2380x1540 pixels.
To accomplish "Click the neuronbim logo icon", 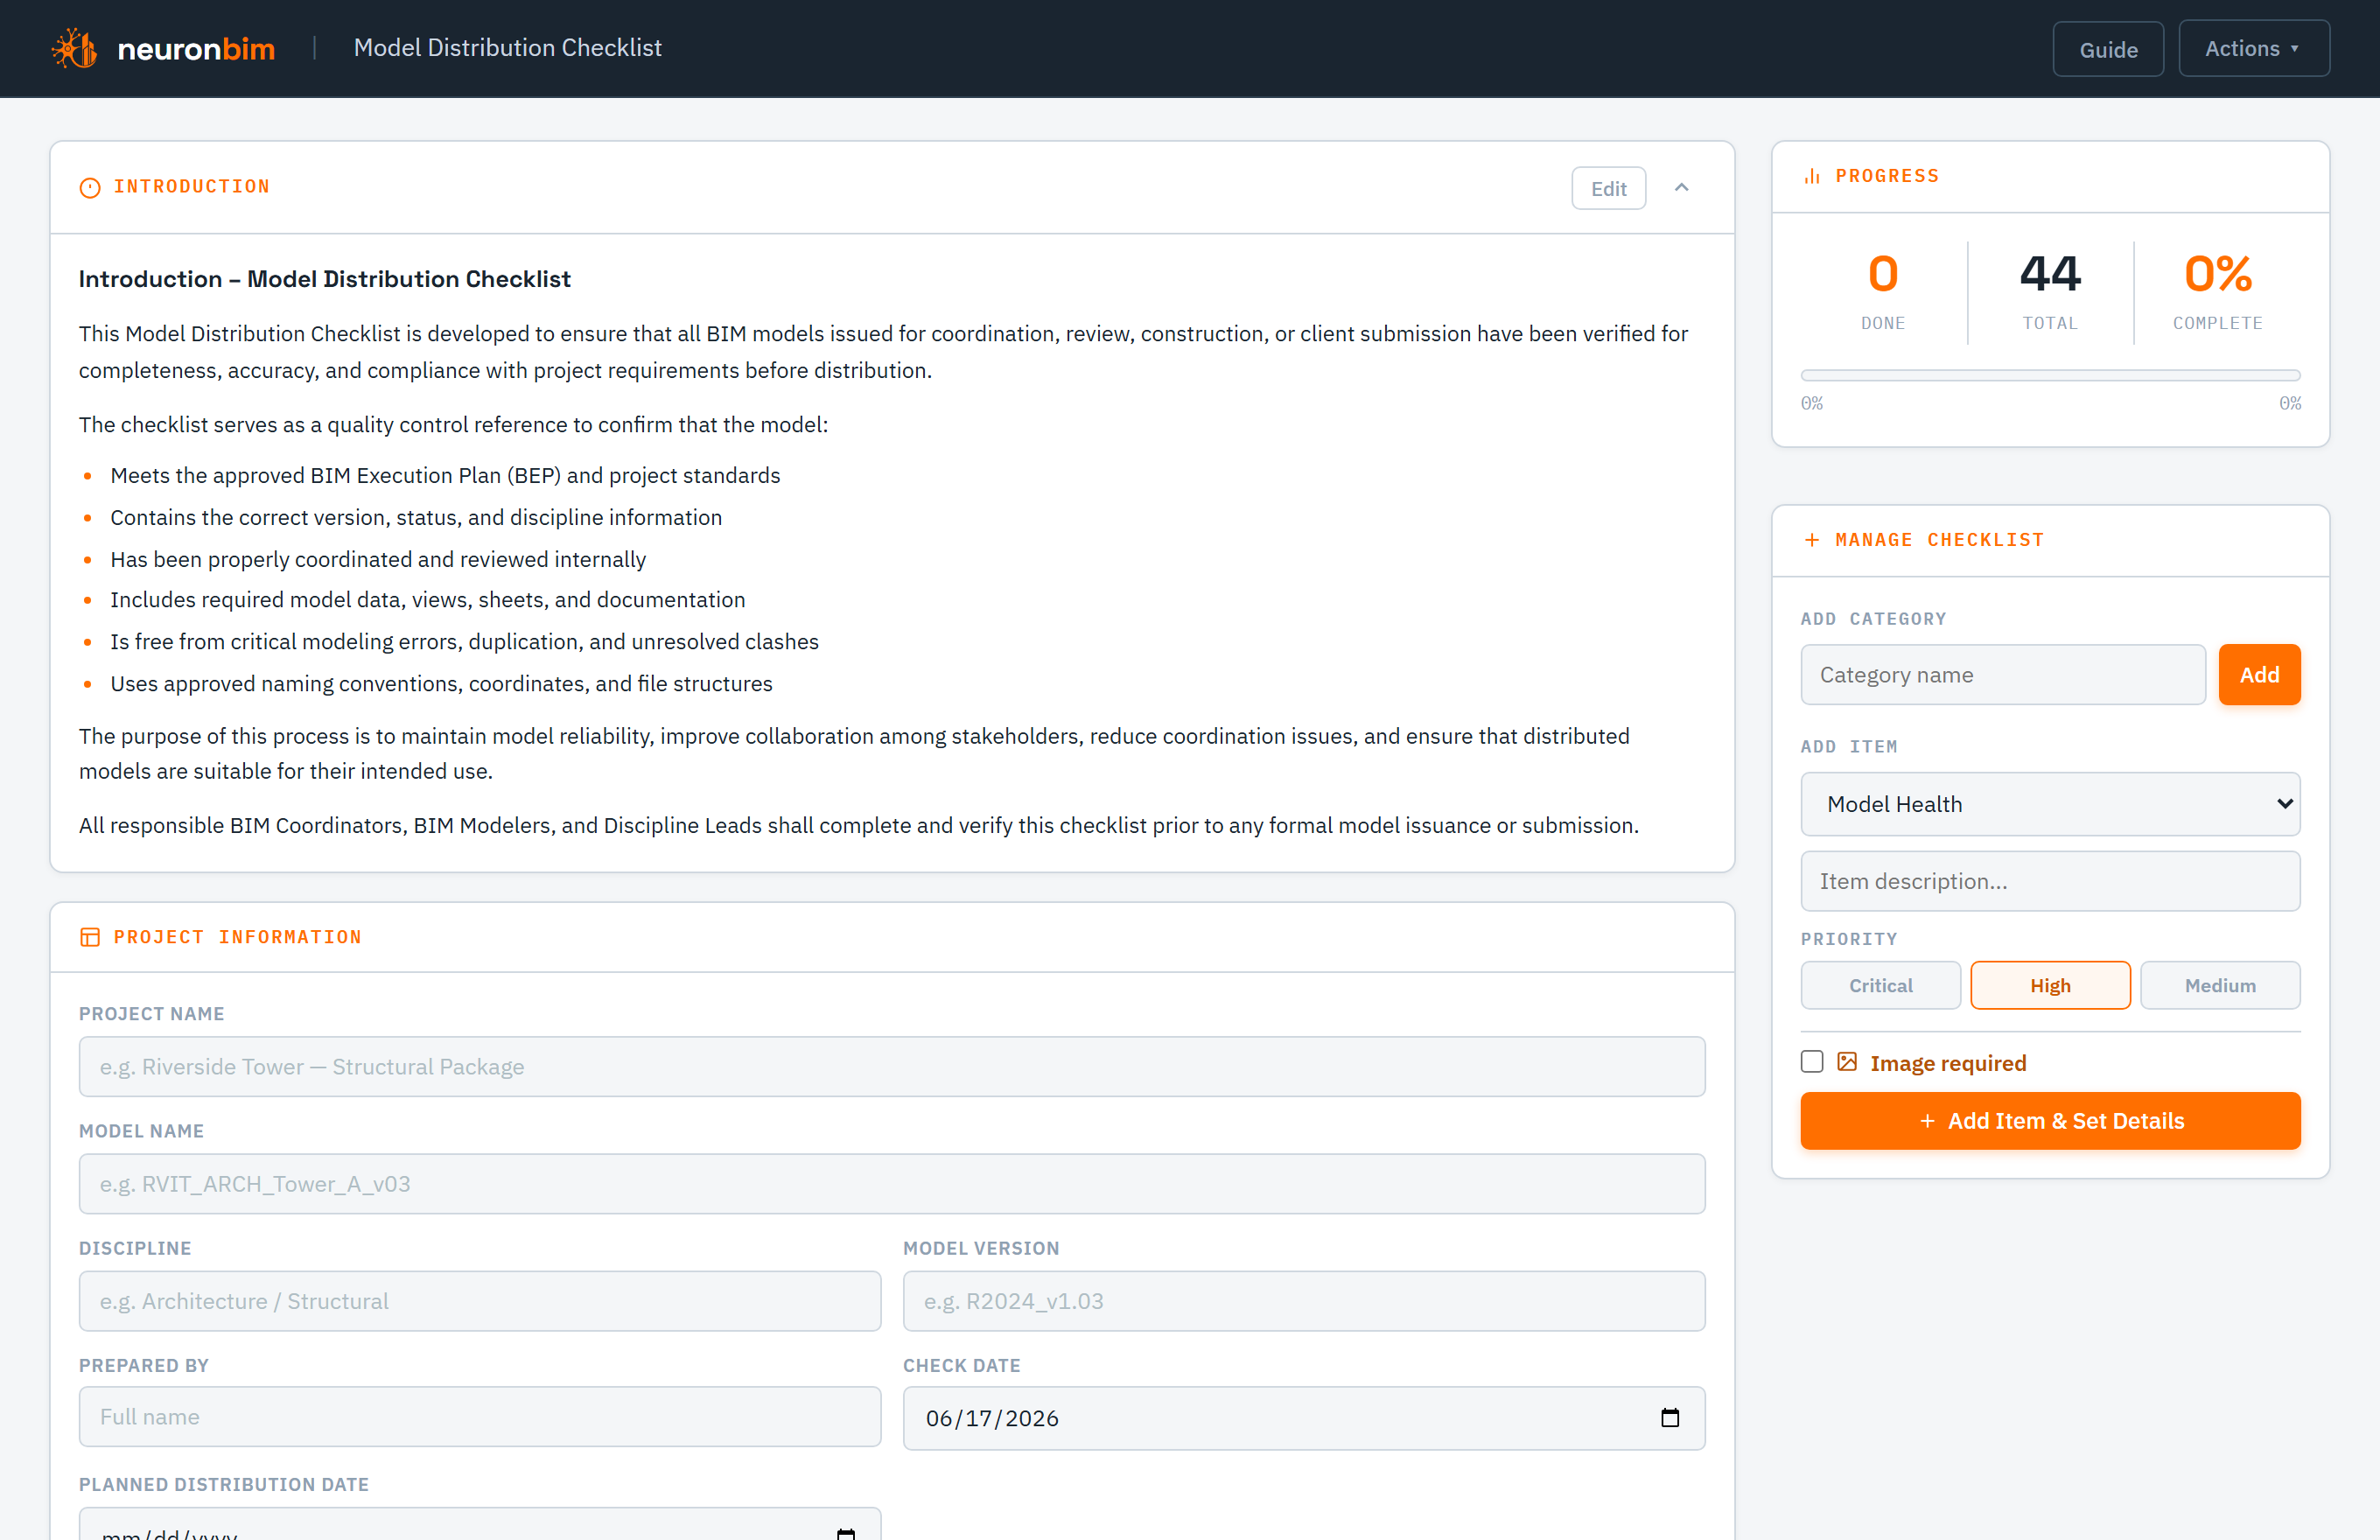I will coord(75,48).
